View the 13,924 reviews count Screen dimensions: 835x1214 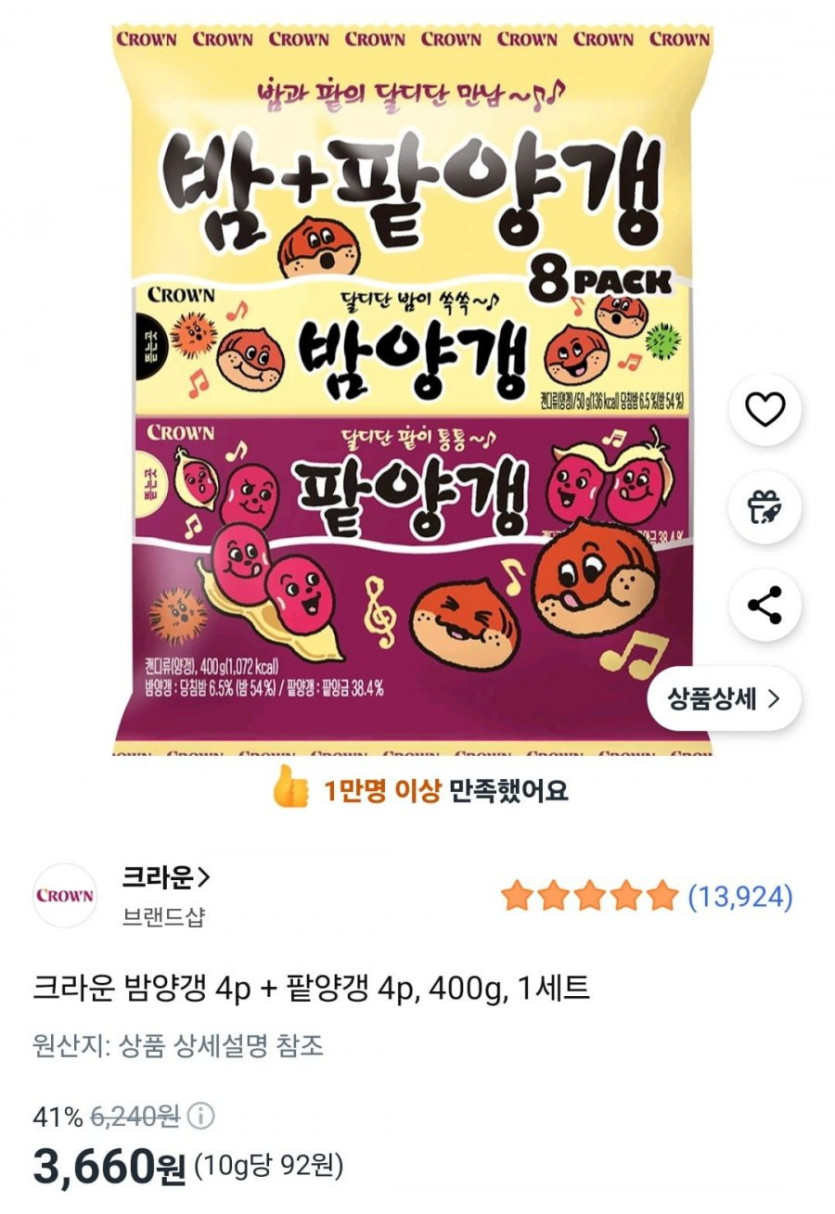(740, 897)
